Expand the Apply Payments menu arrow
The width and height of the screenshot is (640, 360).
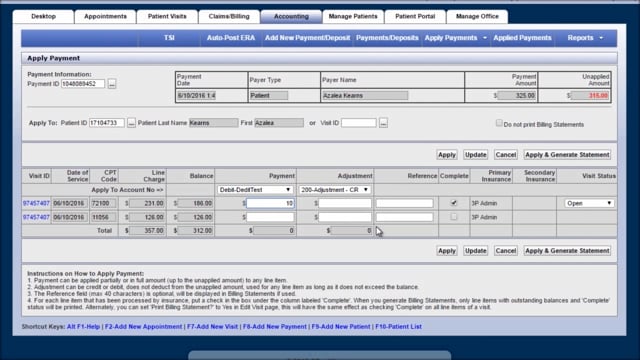[x=484, y=38]
